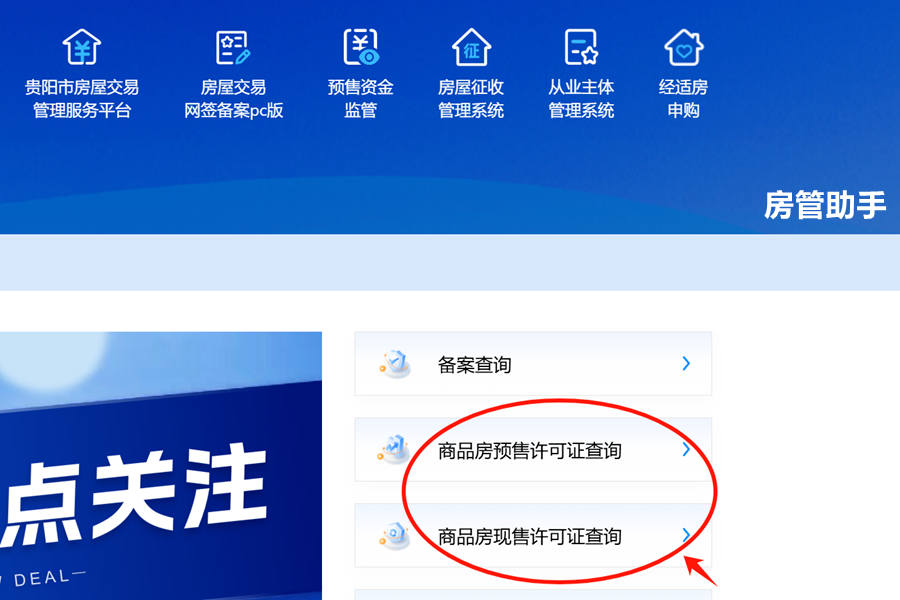Click the 从业主体管理系统 star document icon
This screenshot has width=900, height=600.
pyautogui.click(x=581, y=47)
